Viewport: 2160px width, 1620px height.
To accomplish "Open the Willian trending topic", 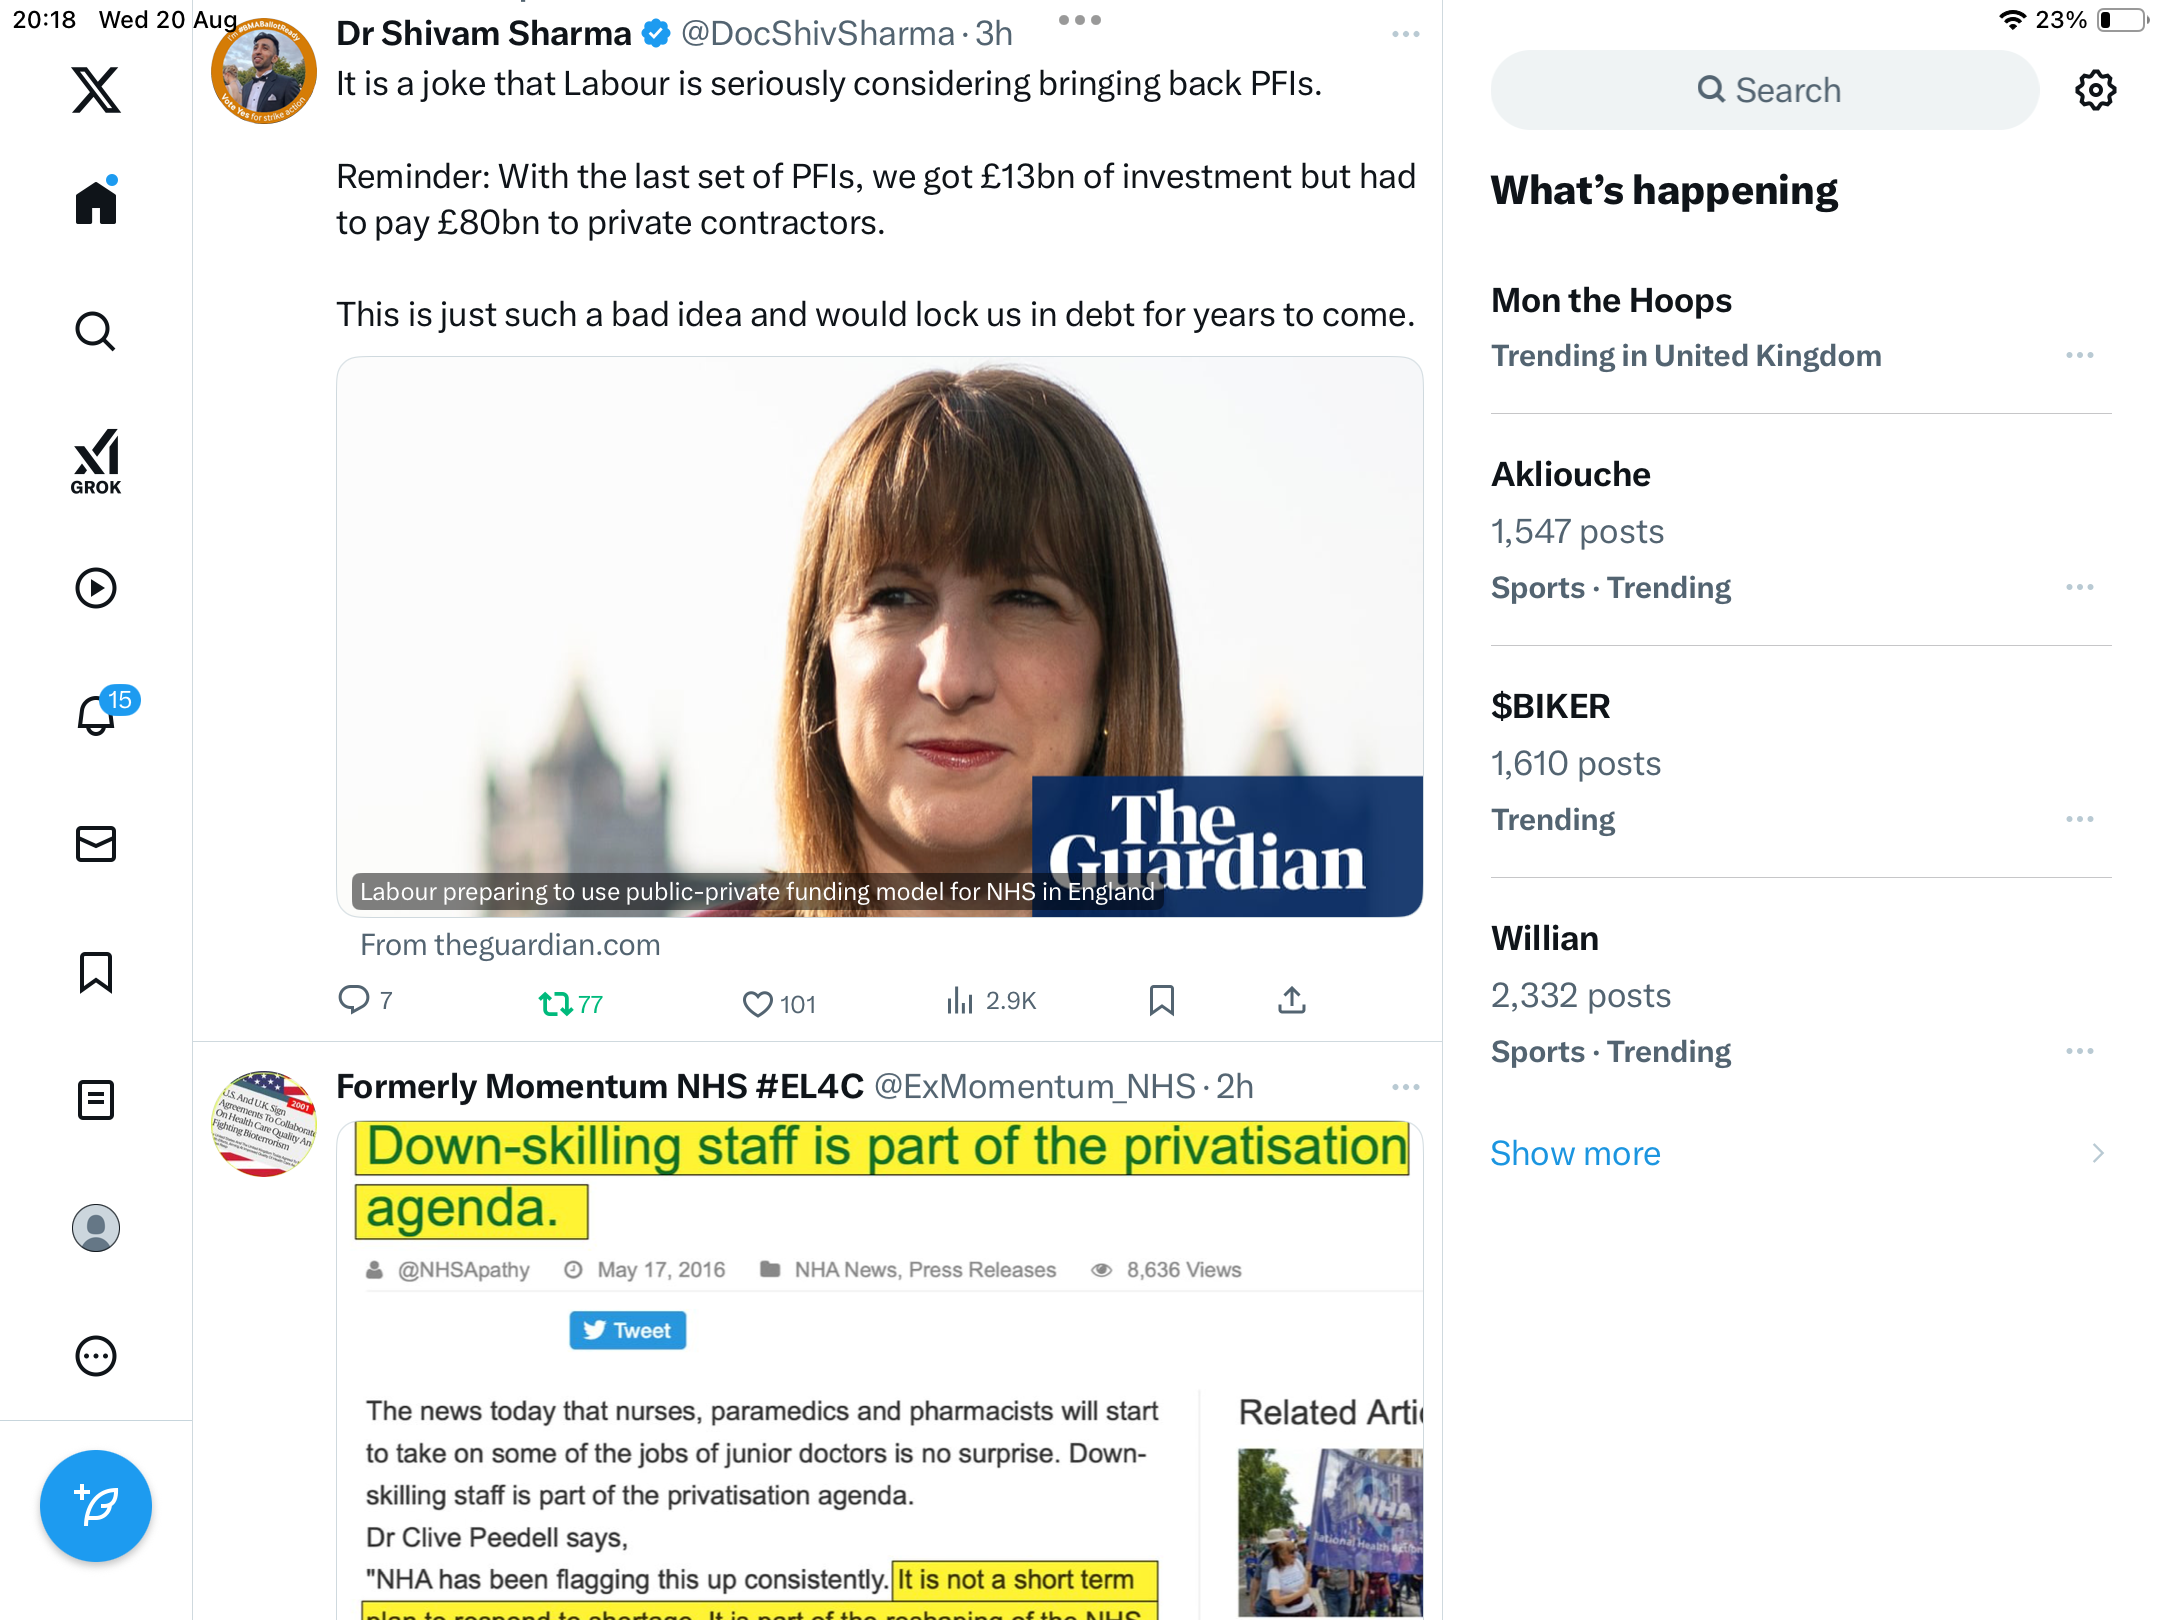I will coord(1801,994).
